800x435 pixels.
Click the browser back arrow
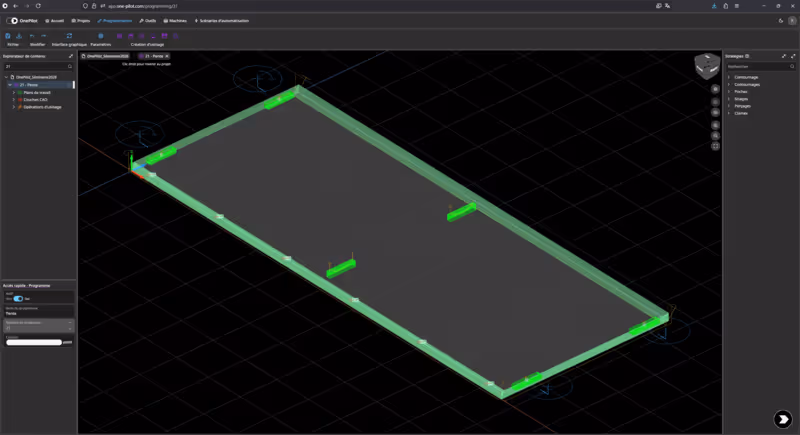click(x=15, y=6)
